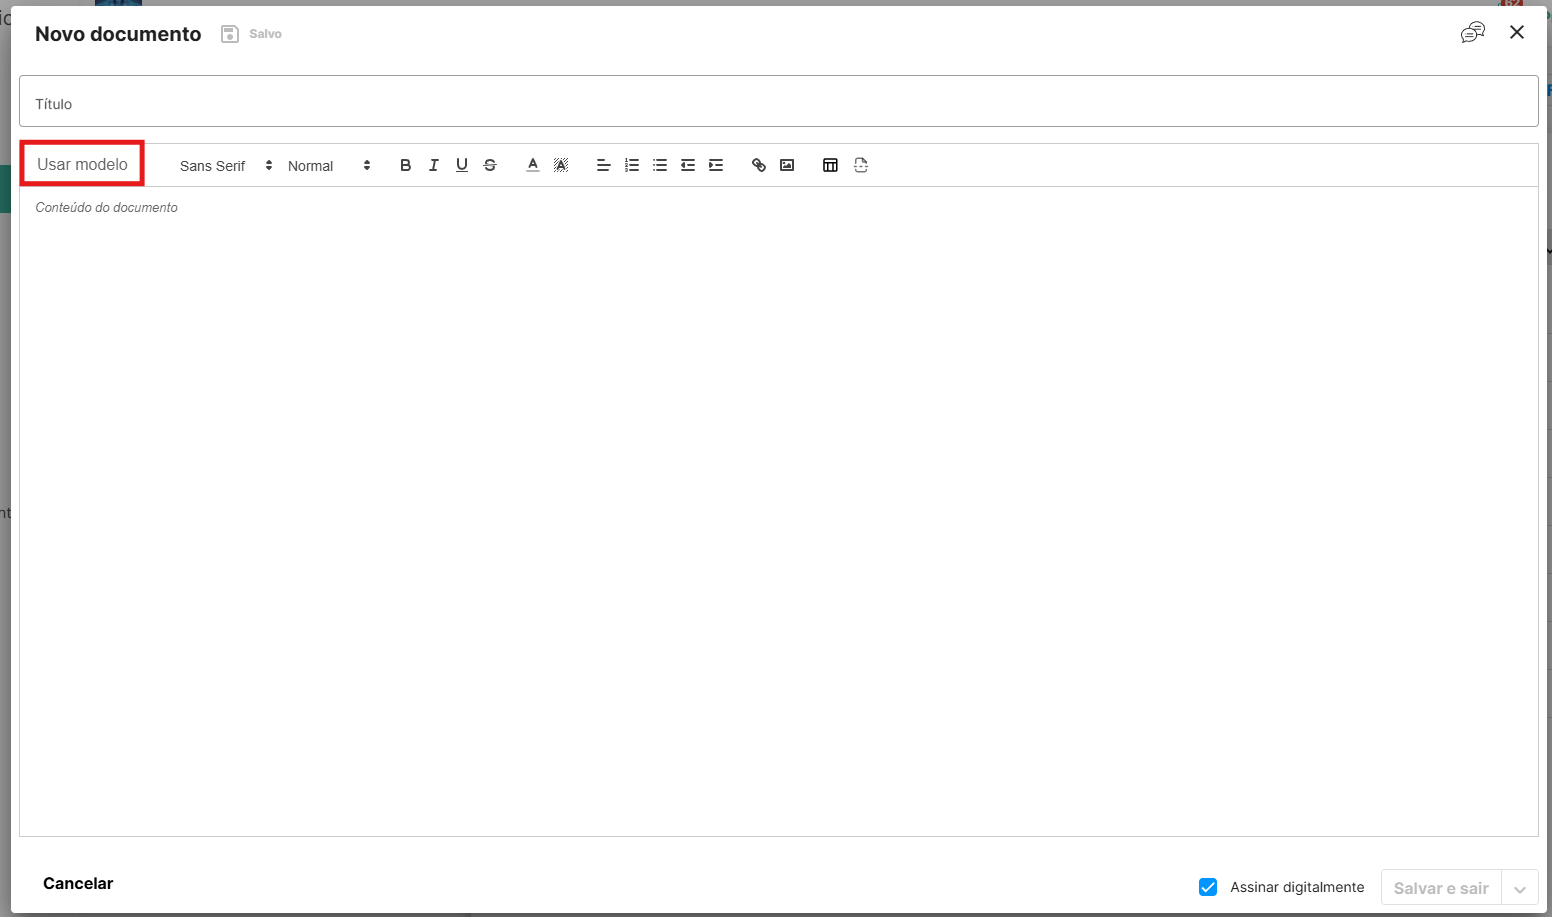This screenshot has height=917, width=1552.
Task: Expand the Salvar e sair options arrow
Action: click(x=1519, y=888)
